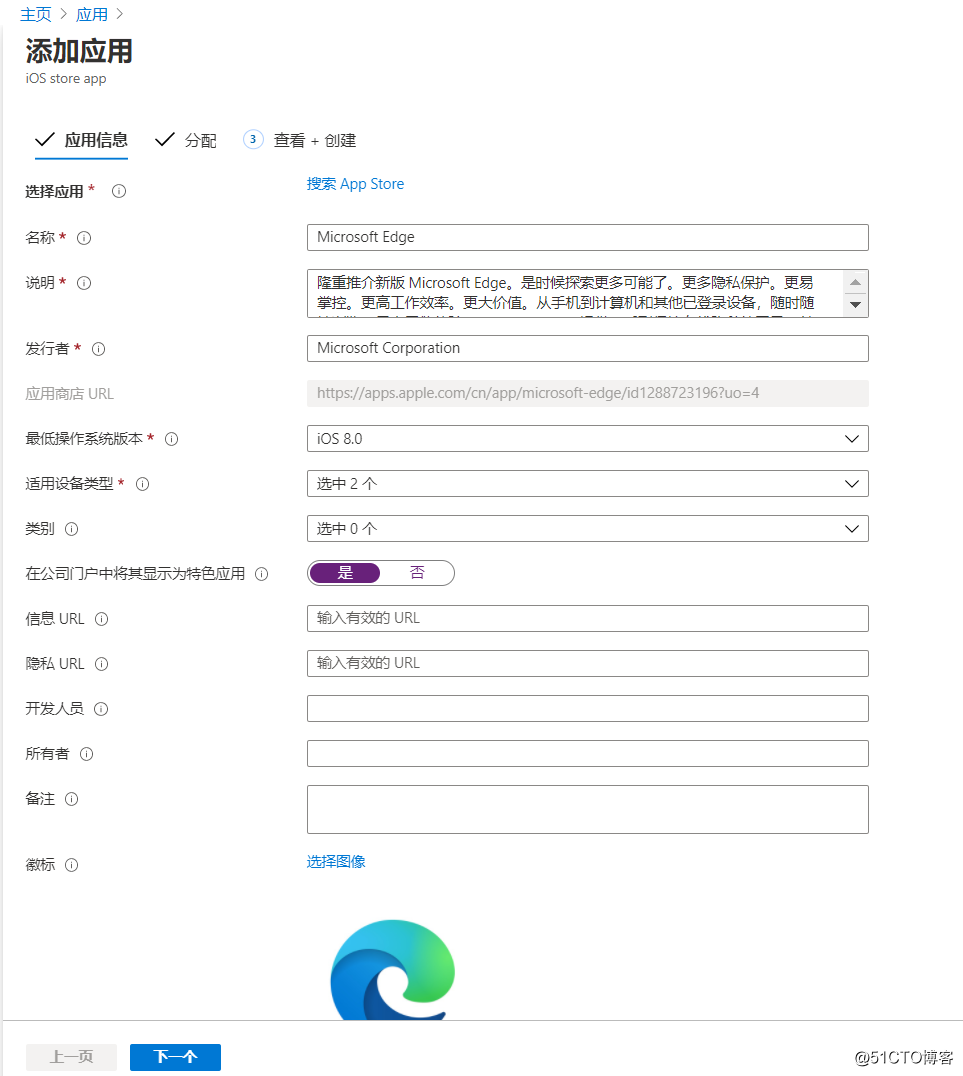Switch to the 应用信息 tab

[x=82, y=141]
